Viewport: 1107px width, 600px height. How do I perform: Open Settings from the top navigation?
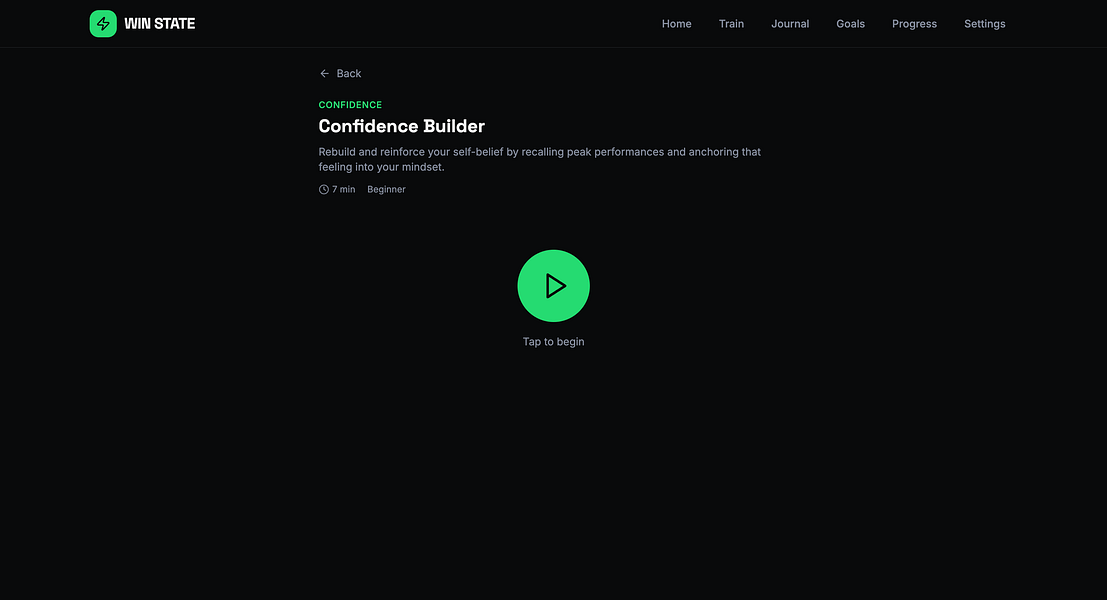pos(985,23)
